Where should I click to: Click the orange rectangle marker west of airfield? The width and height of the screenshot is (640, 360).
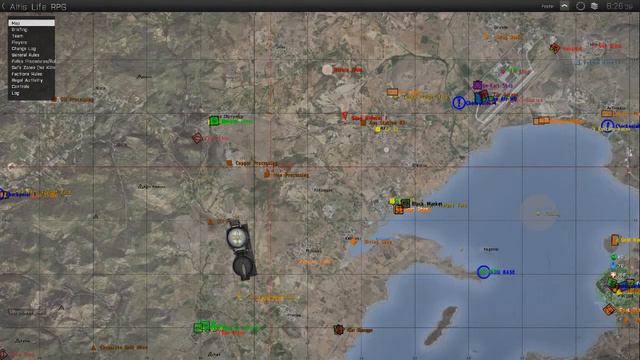tap(392, 92)
